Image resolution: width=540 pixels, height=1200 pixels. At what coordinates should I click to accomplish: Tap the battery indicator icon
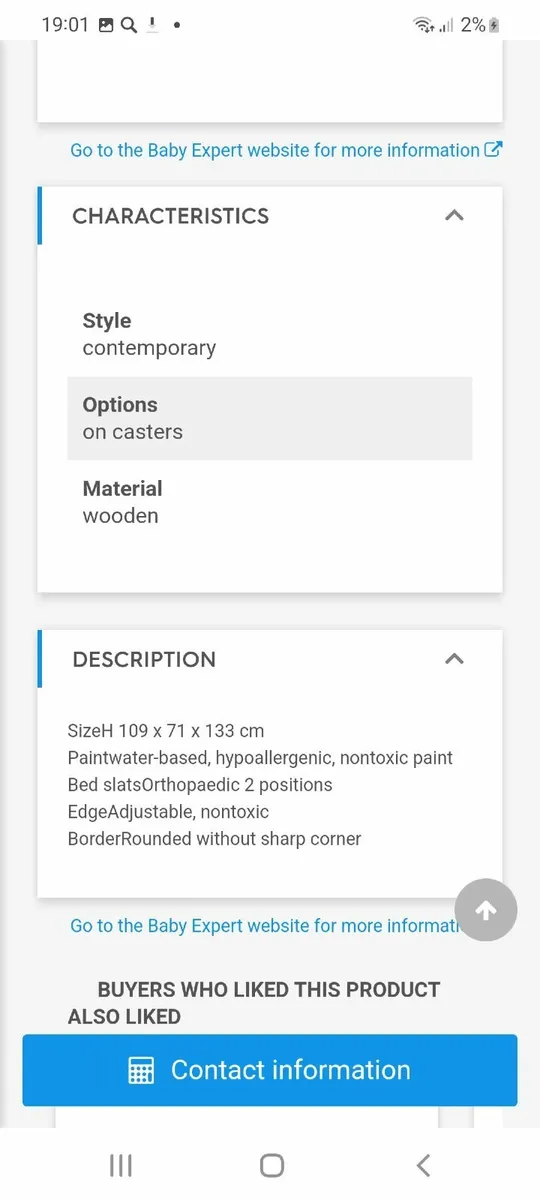(494, 25)
